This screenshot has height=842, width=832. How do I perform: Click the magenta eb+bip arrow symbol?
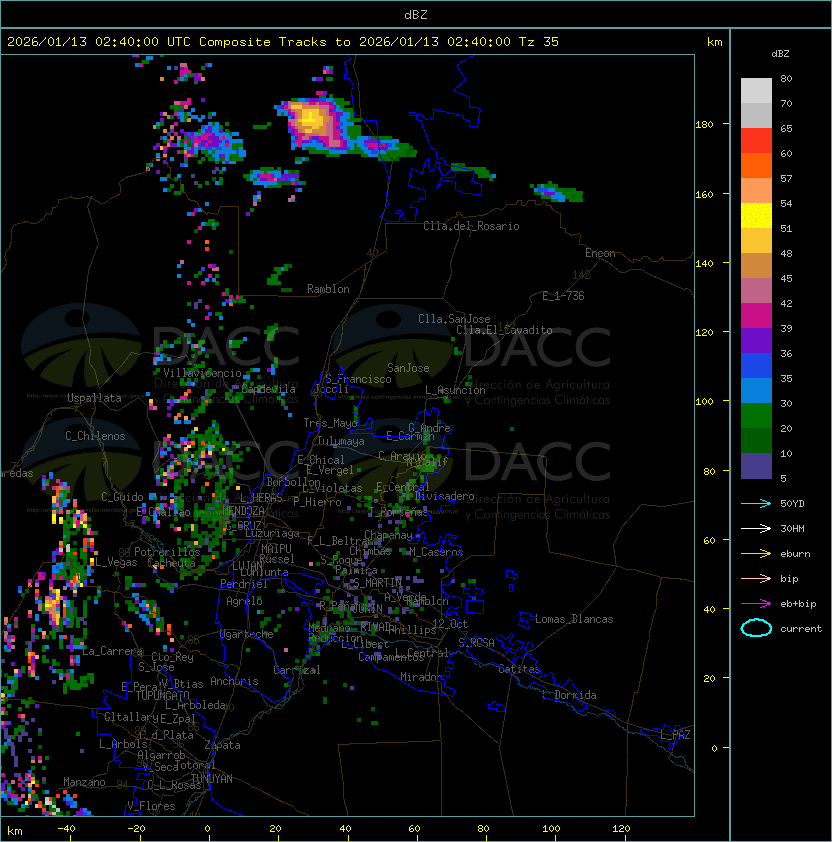click(x=756, y=604)
